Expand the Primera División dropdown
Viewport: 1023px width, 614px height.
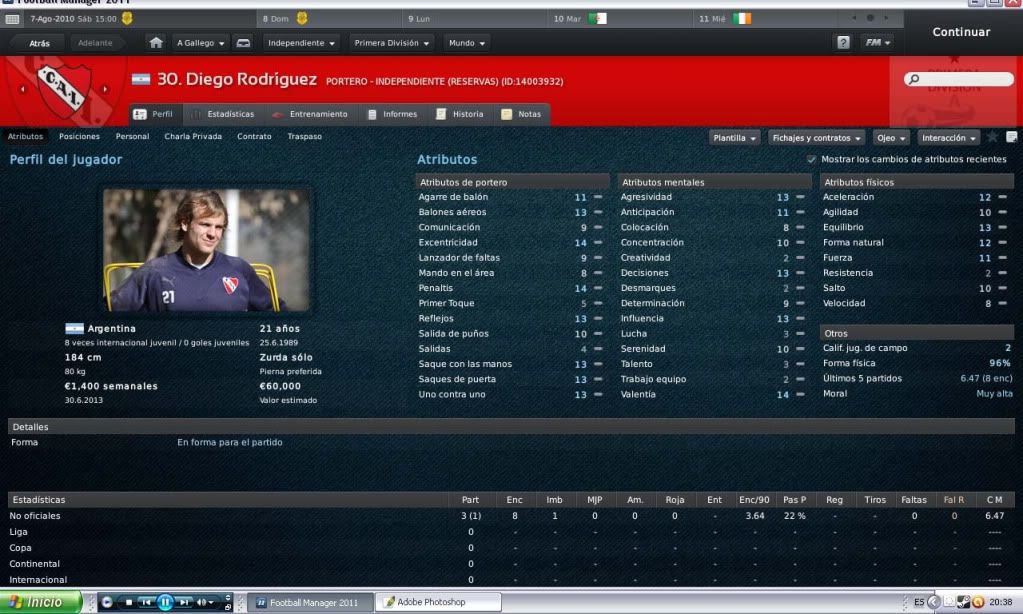tap(391, 43)
